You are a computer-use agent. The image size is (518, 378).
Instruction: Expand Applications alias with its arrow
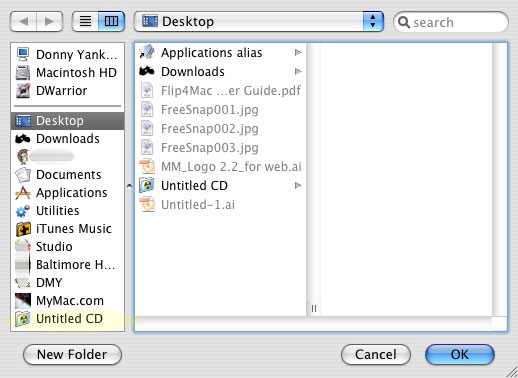298,52
